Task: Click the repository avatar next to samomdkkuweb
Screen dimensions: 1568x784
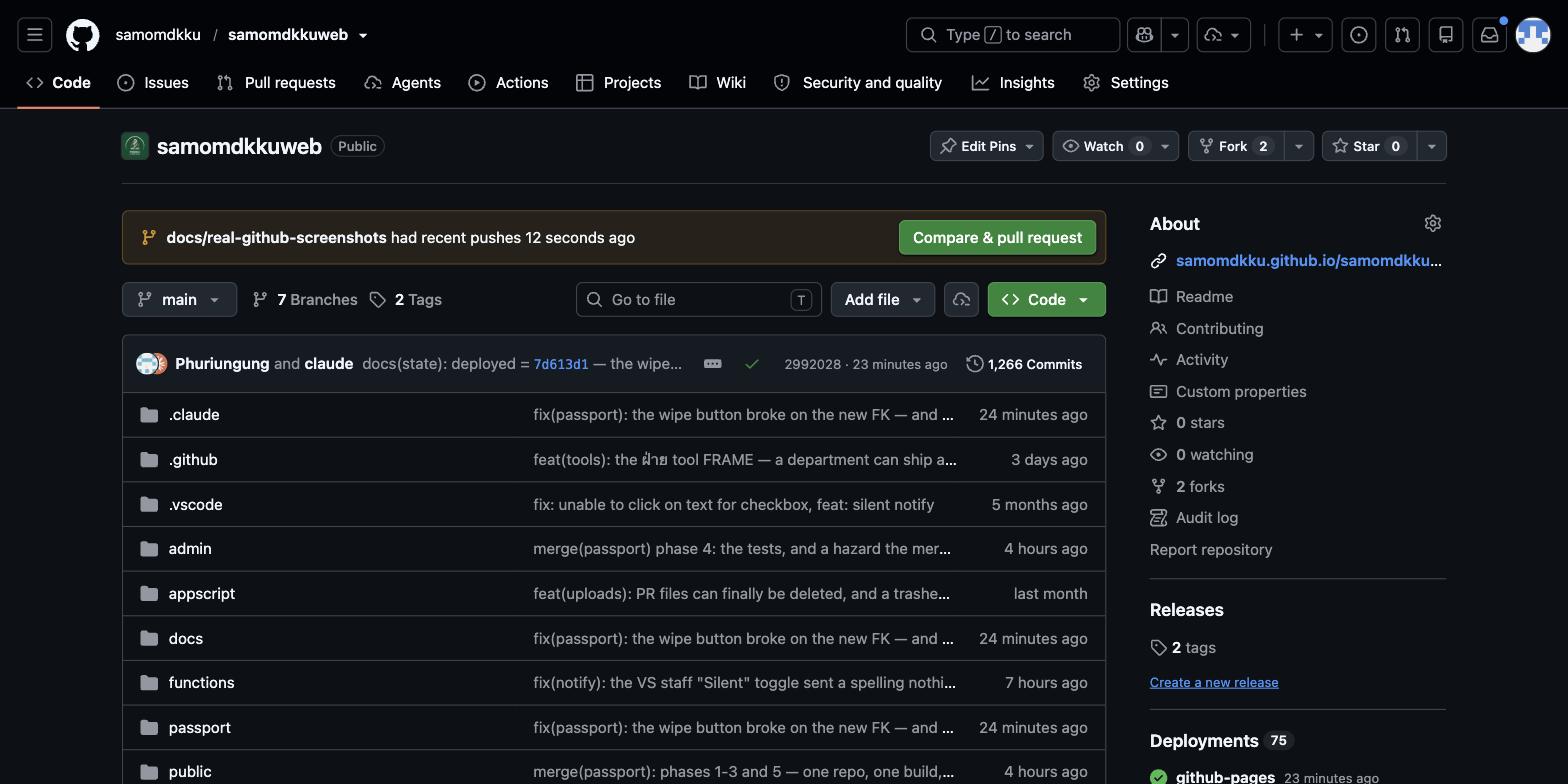Action: point(135,146)
